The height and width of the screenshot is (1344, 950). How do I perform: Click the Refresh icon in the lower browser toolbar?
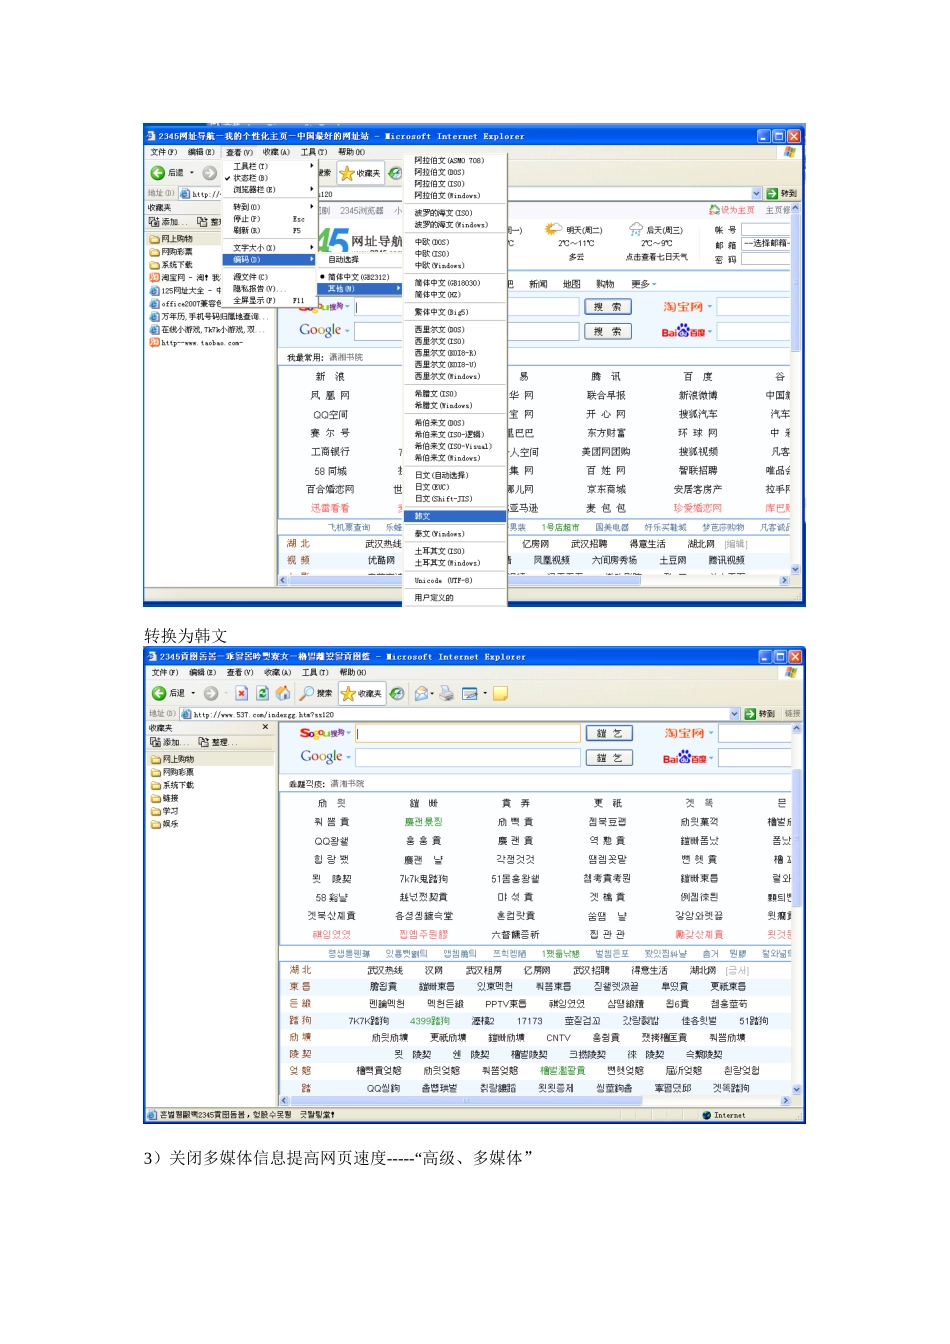(262, 693)
